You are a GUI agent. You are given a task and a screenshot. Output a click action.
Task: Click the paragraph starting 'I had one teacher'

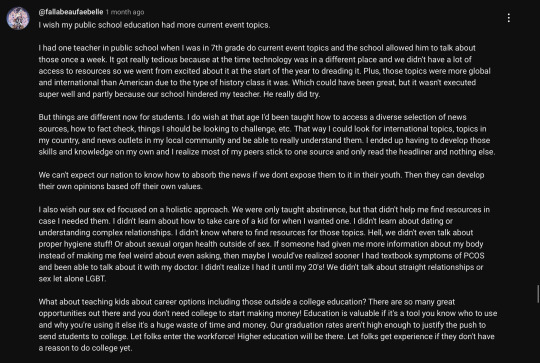[264, 71]
